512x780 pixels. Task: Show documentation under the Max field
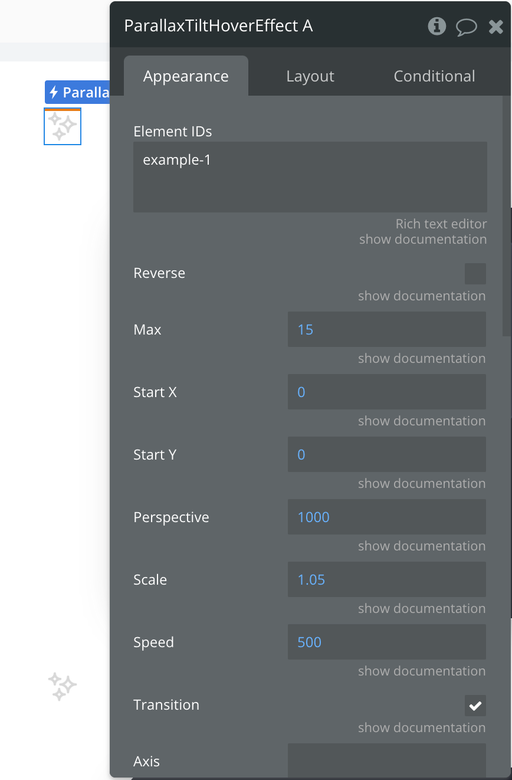[422, 359]
